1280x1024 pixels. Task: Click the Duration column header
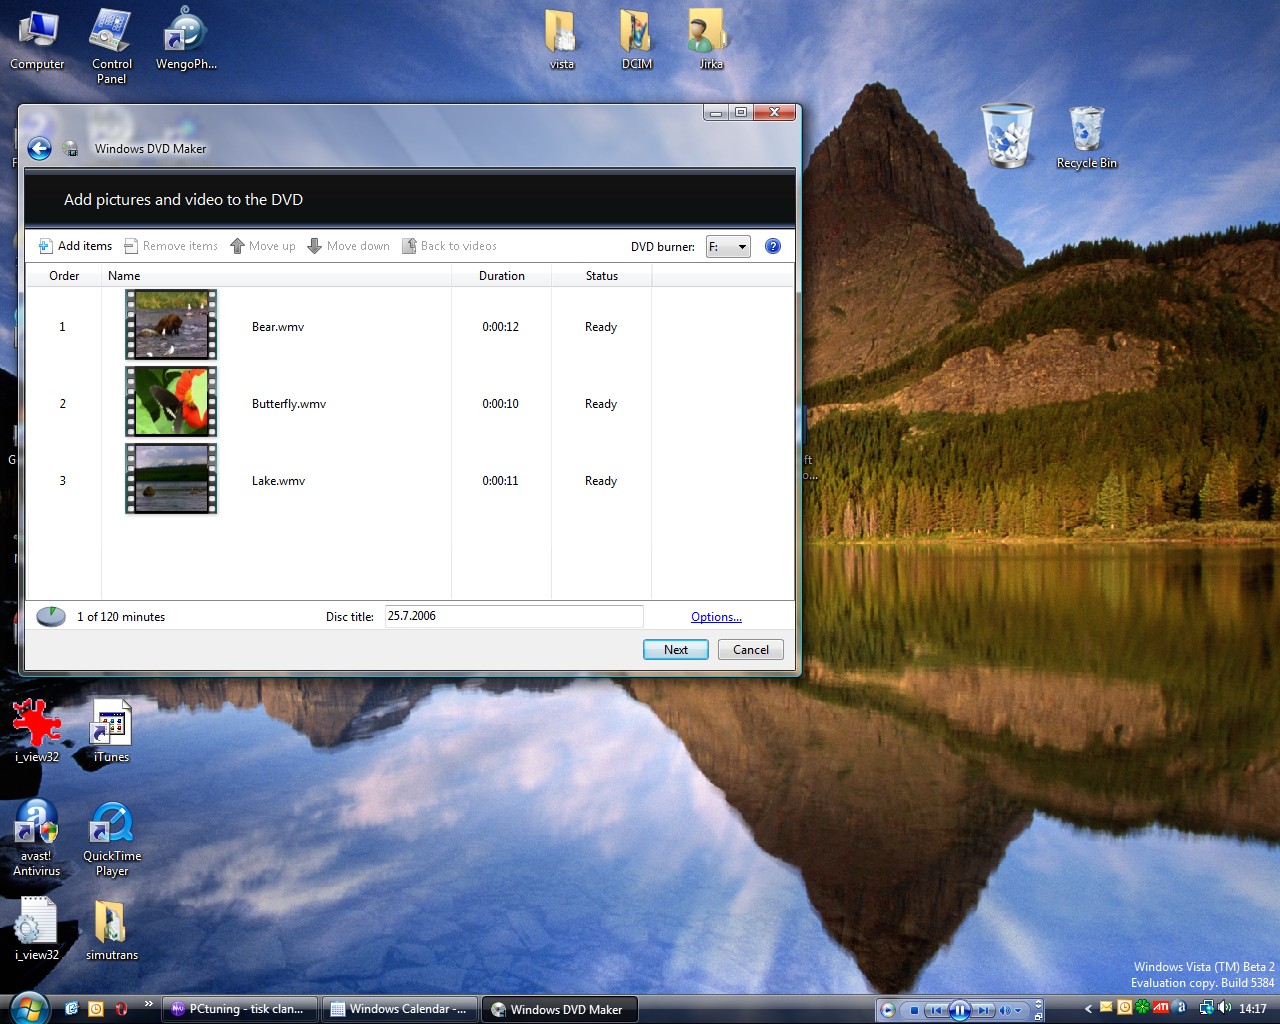[501, 276]
